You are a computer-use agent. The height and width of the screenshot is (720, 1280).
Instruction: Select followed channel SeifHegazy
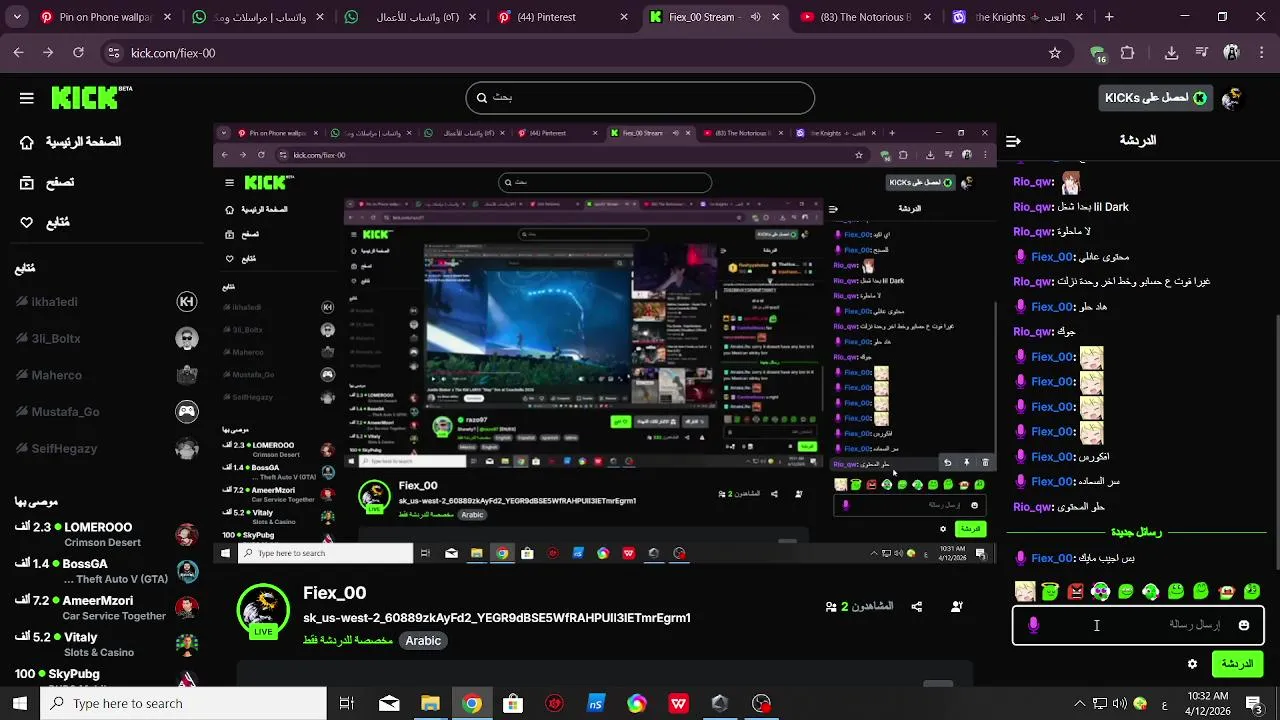coord(106,448)
